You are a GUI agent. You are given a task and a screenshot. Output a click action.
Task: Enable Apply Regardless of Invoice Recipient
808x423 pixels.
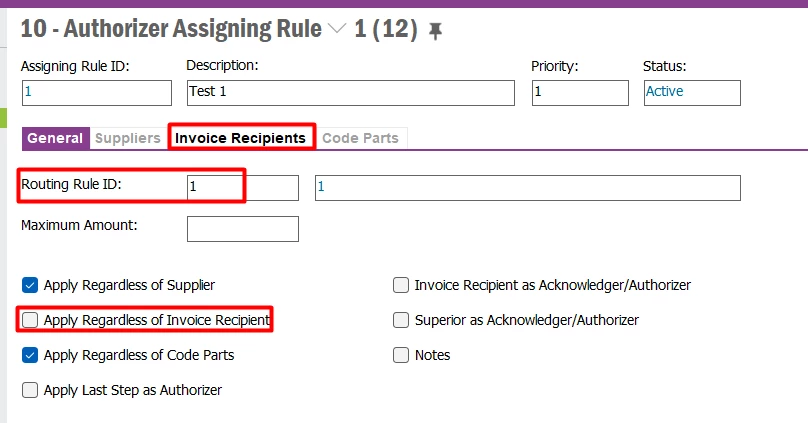coord(30,320)
